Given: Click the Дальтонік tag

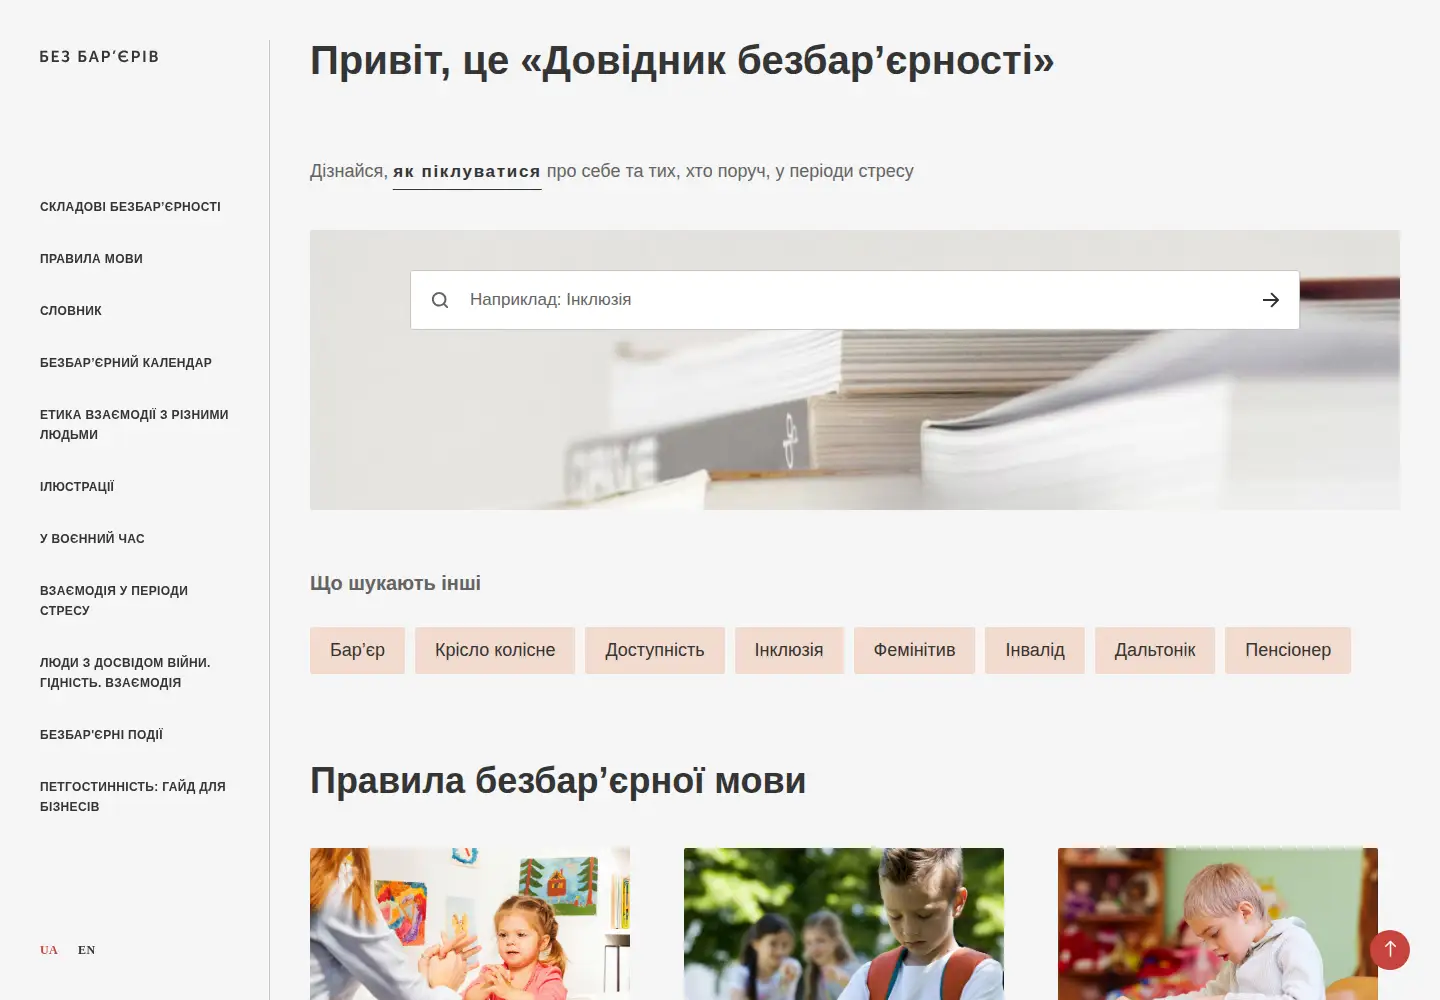Looking at the screenshot, I should tap(1155, 650).
